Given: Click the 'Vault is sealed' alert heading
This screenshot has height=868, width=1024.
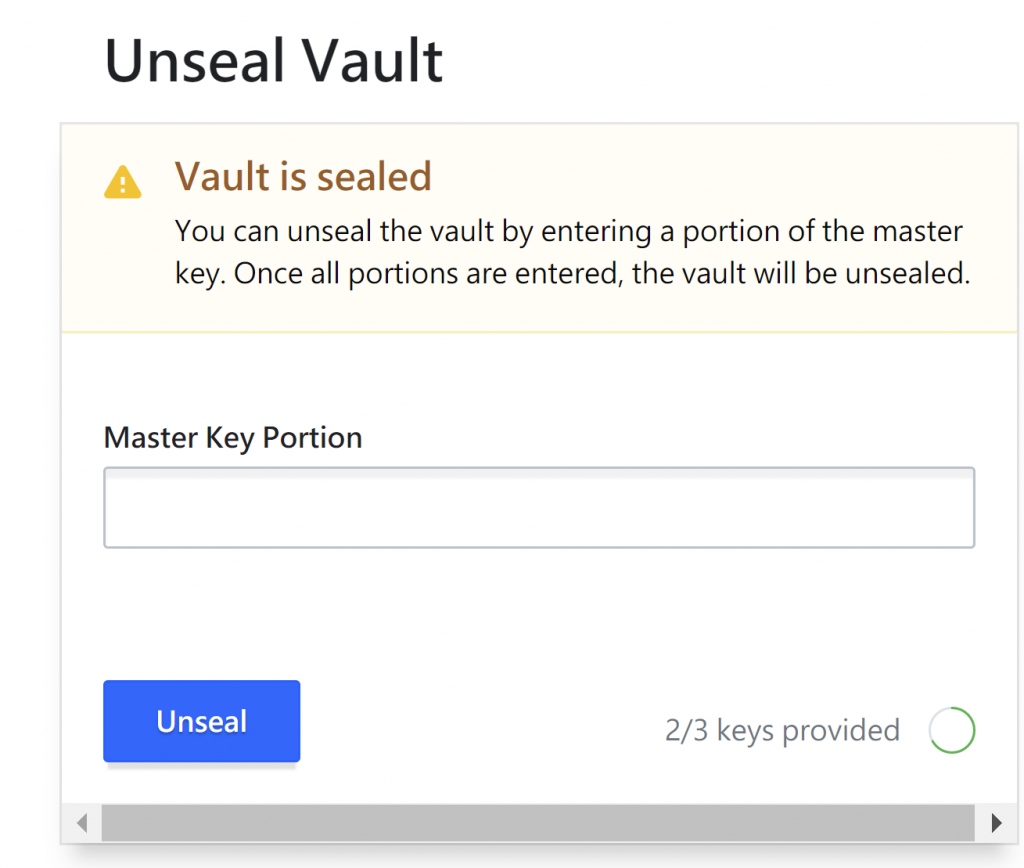Looking at the screenshot, I should click(303, 177).
